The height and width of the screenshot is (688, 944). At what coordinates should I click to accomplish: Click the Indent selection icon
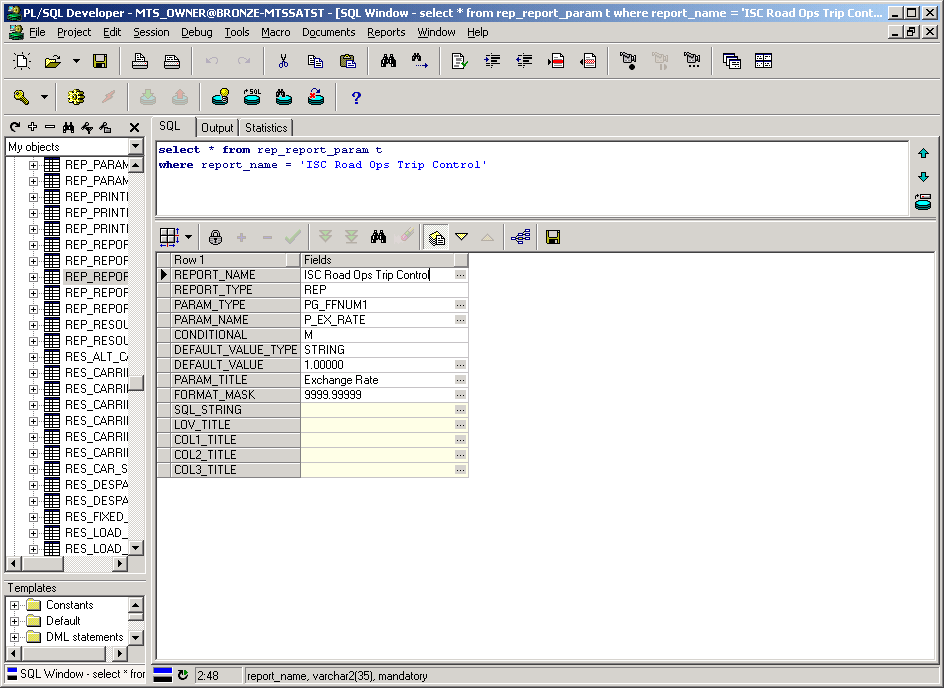492,61
